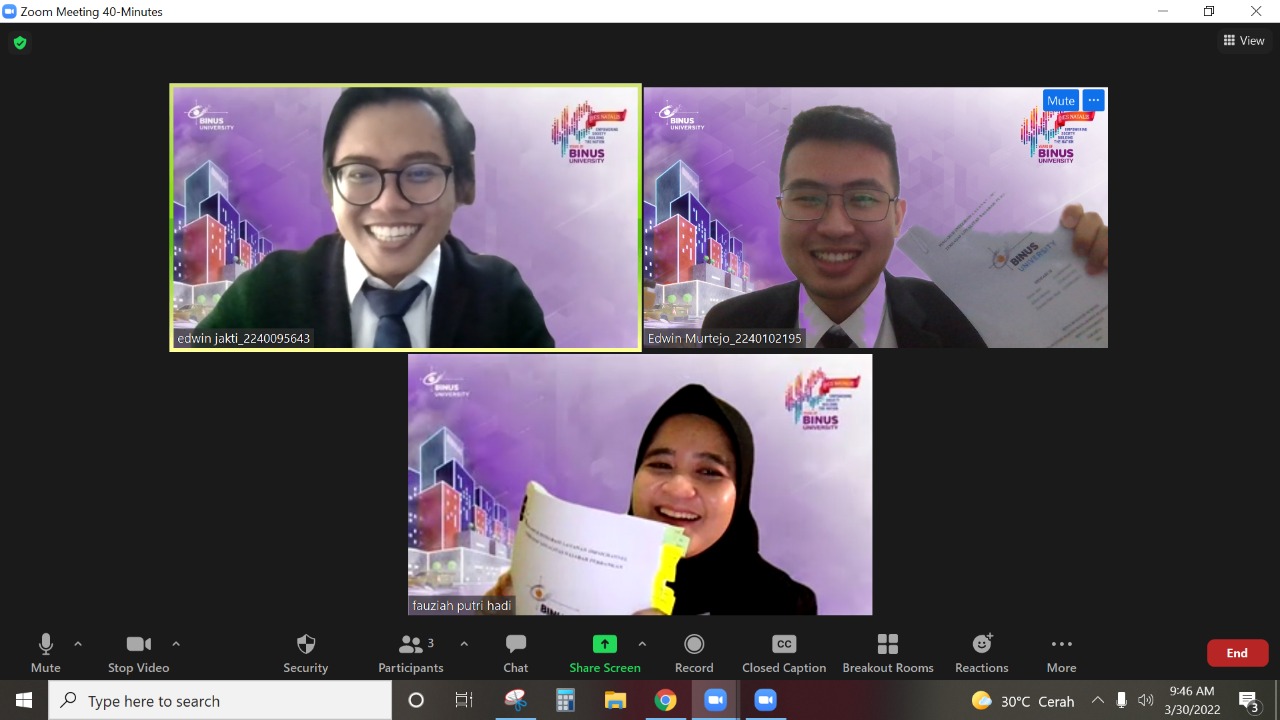Open the View layout menu
Image resolution: width=1280 pixels, height=720 pixels.
(x=1244, y=41)
